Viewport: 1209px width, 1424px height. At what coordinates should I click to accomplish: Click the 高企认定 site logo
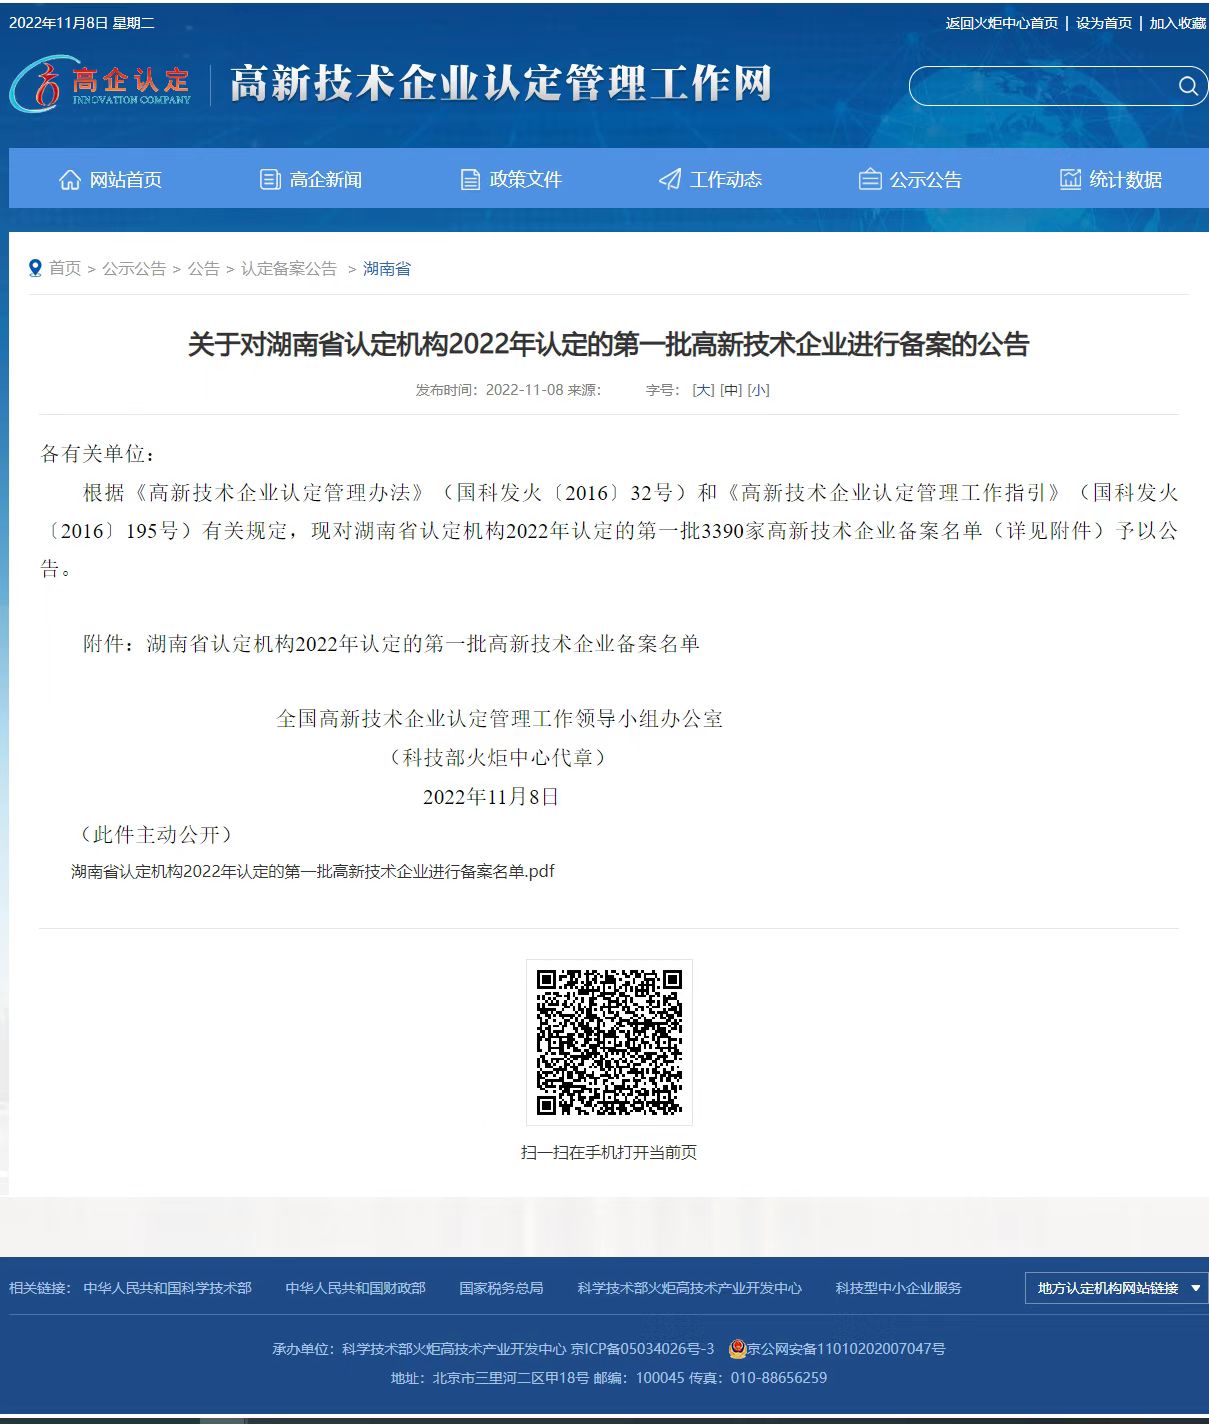pyautogui.click(x=100, y=84)
